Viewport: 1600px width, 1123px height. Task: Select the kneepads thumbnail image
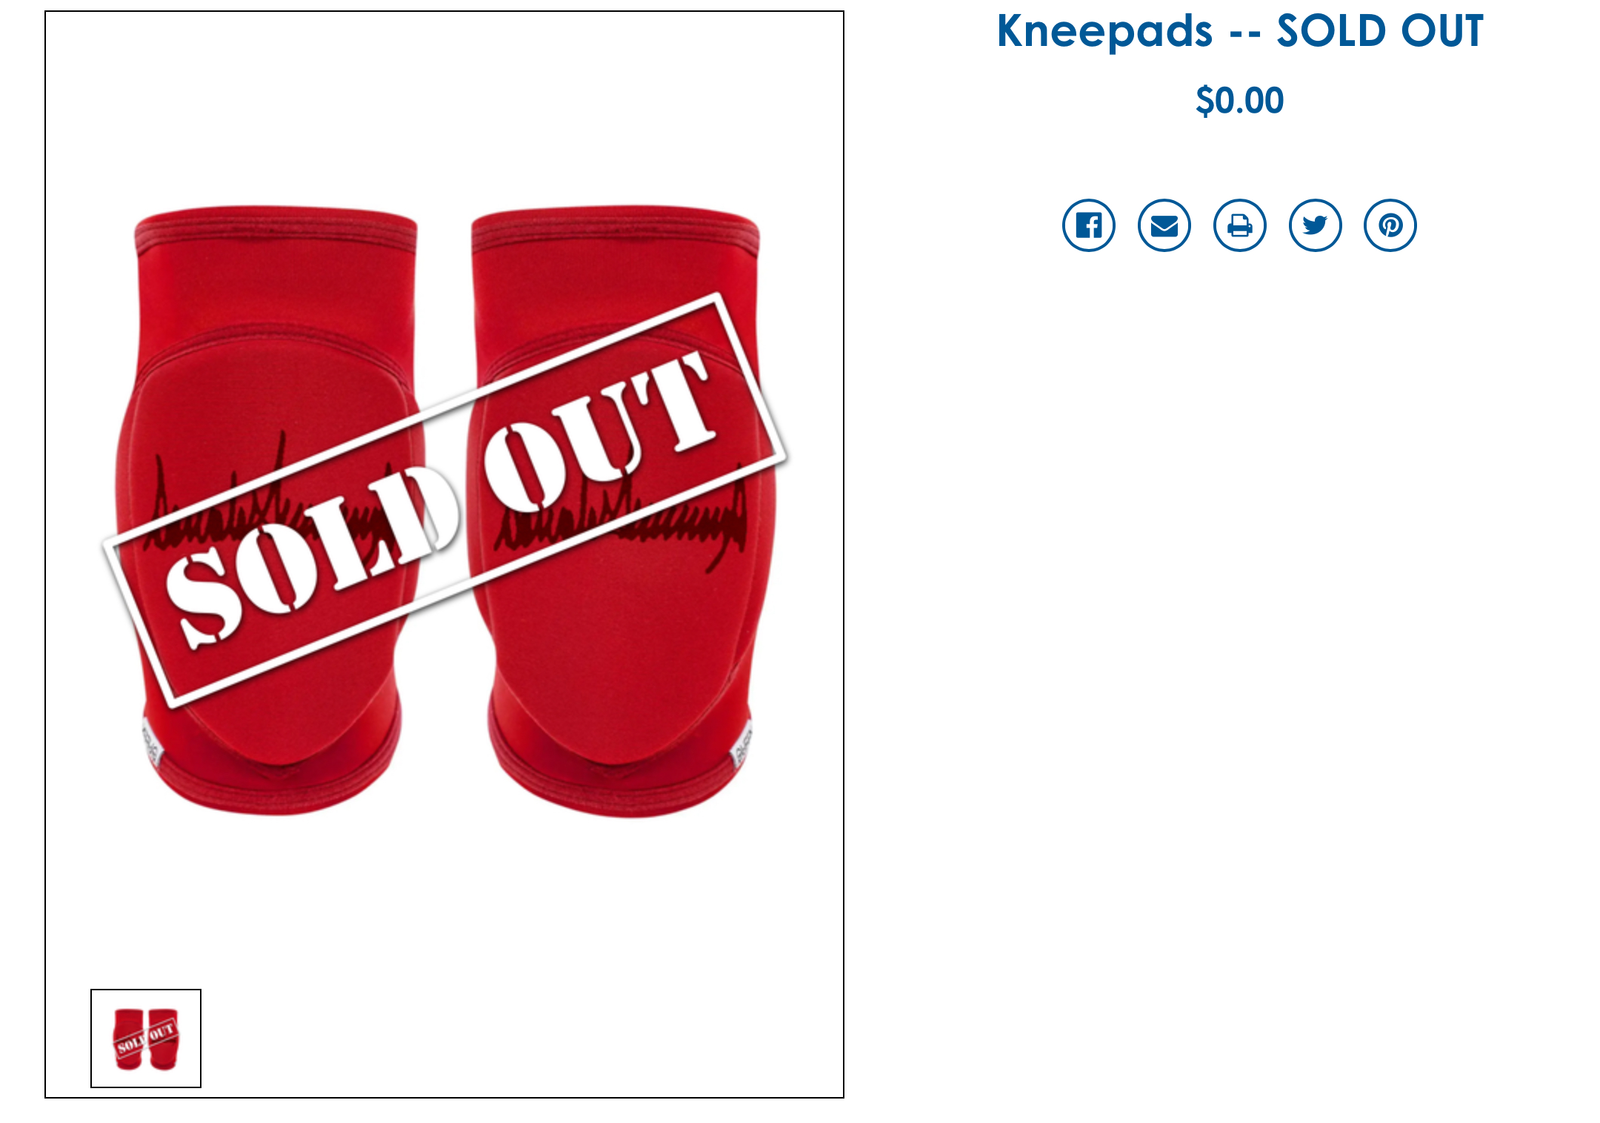146,1038
